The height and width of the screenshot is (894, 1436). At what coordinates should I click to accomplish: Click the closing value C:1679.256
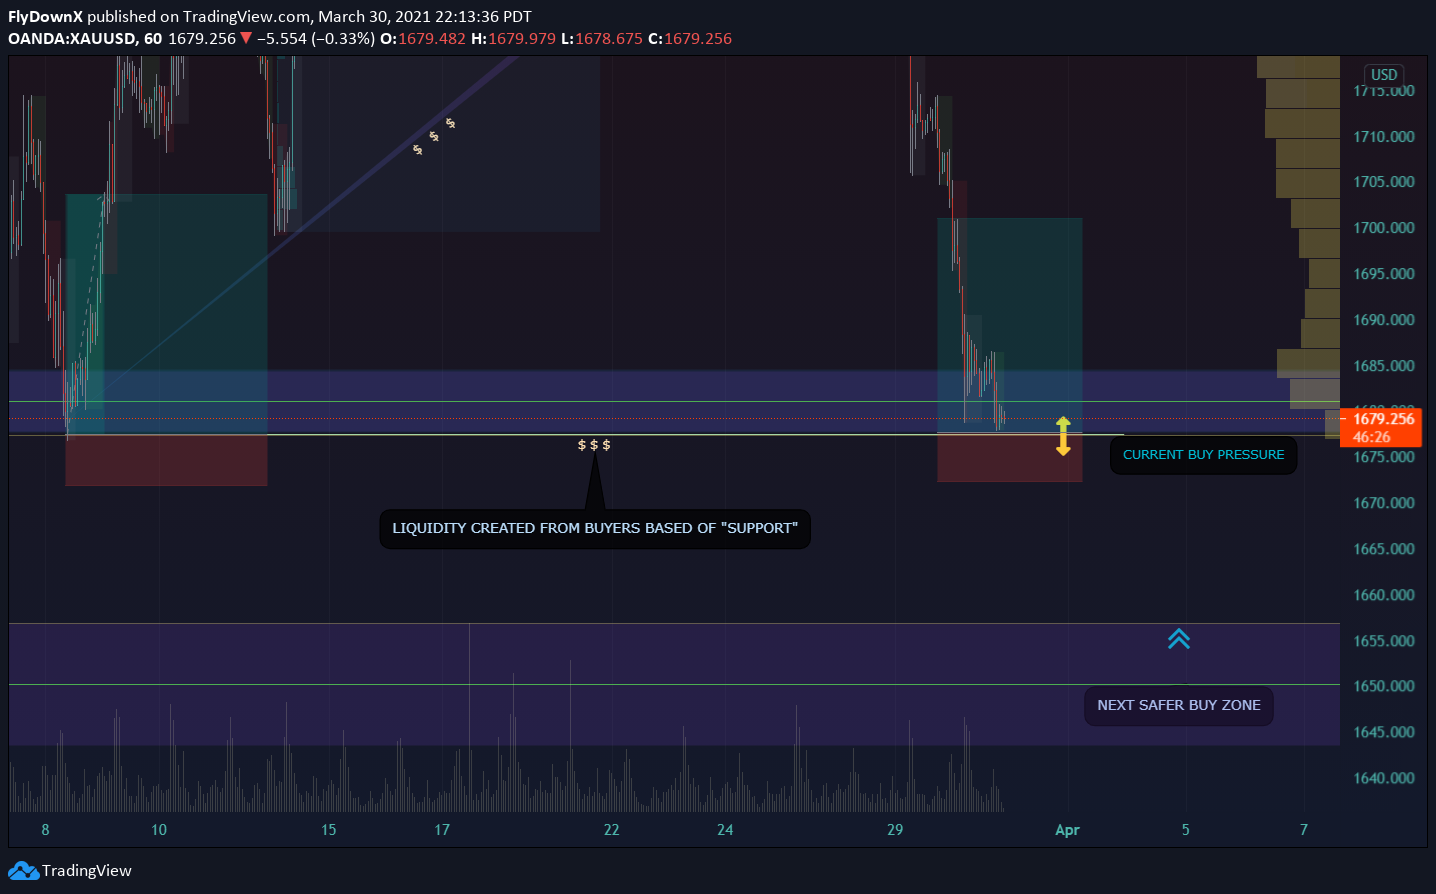[x=690, y=38]
